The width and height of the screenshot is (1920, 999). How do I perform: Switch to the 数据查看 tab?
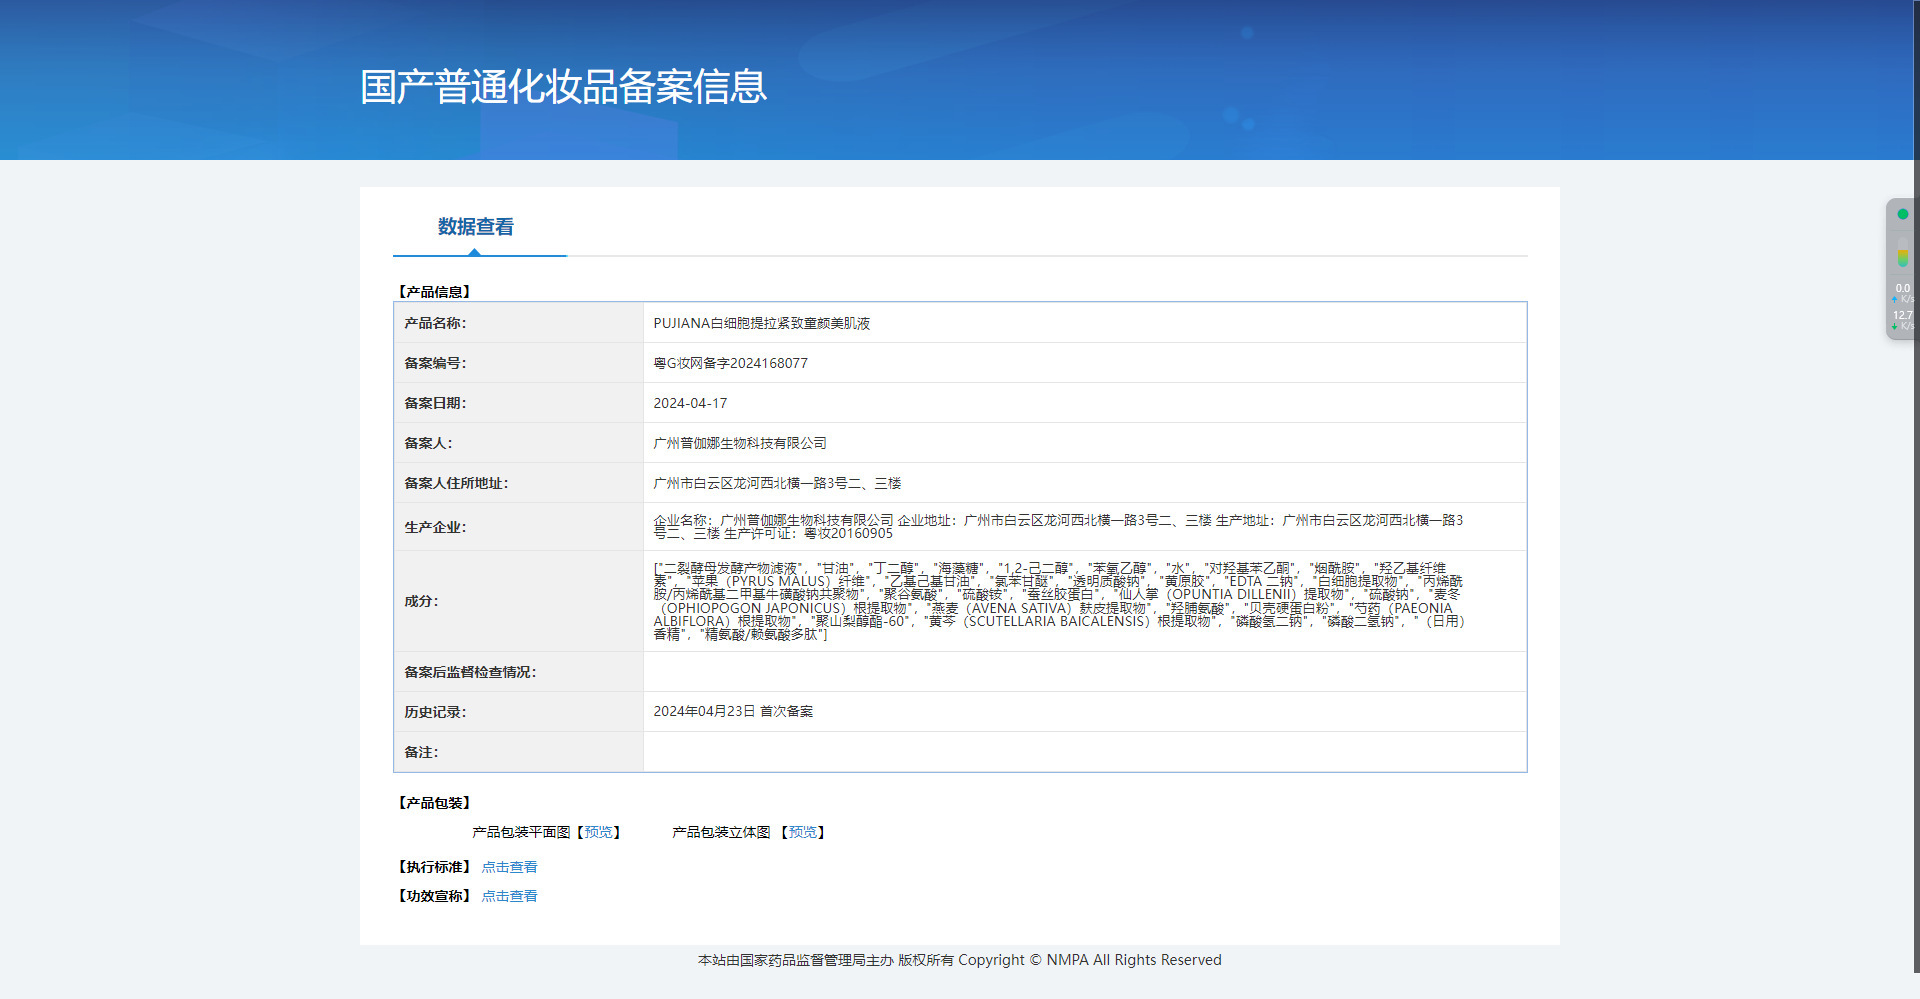476,228
